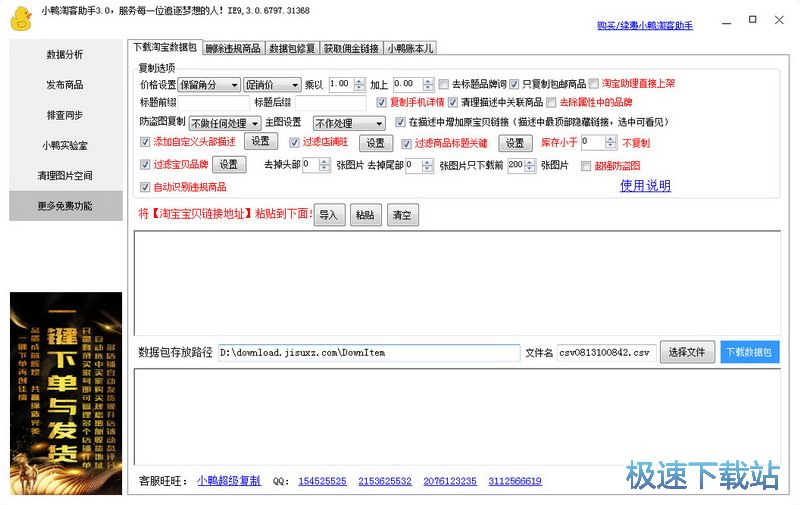Enable 去标题品牌词 checkbox
This screenshot has height=505, width=800.
coord(444,85)
